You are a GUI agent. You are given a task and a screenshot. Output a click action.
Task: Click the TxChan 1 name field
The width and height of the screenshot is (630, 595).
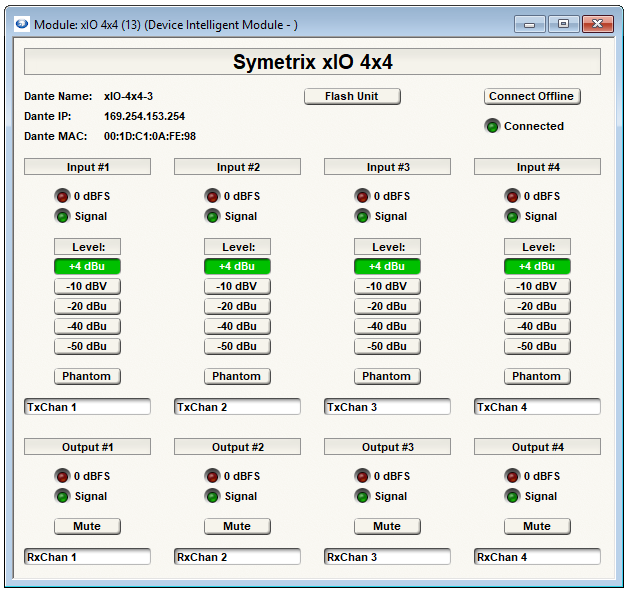pyautogui.click(x=87, y=407)
